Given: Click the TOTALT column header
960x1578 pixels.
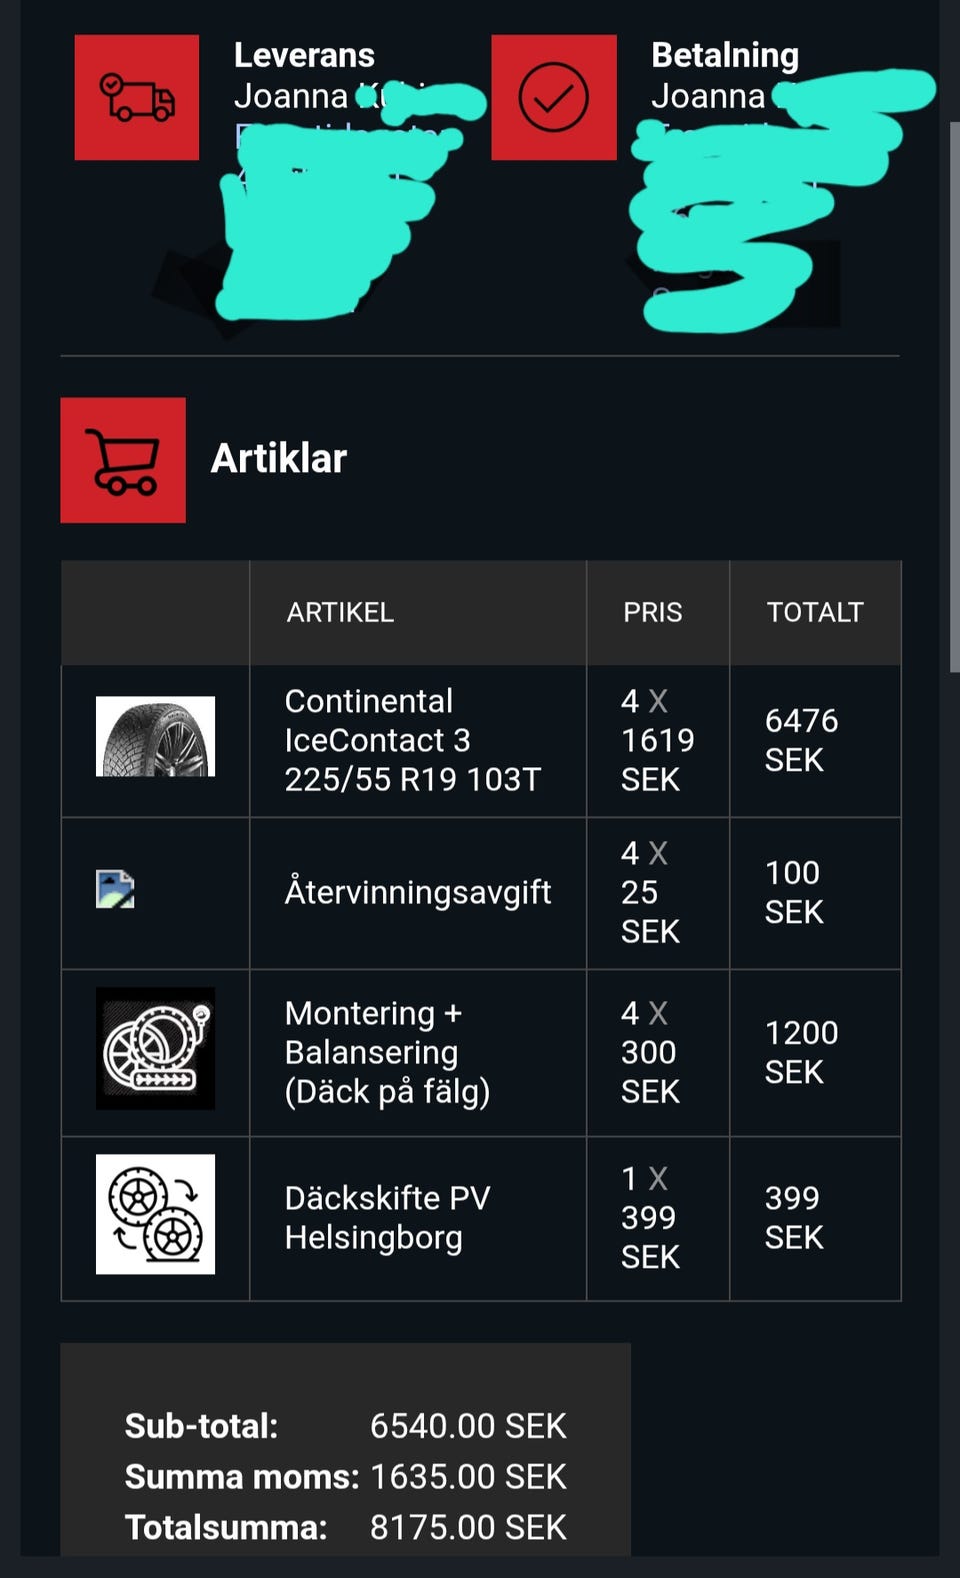Looking at the screenshot, I should click(814, 612).
